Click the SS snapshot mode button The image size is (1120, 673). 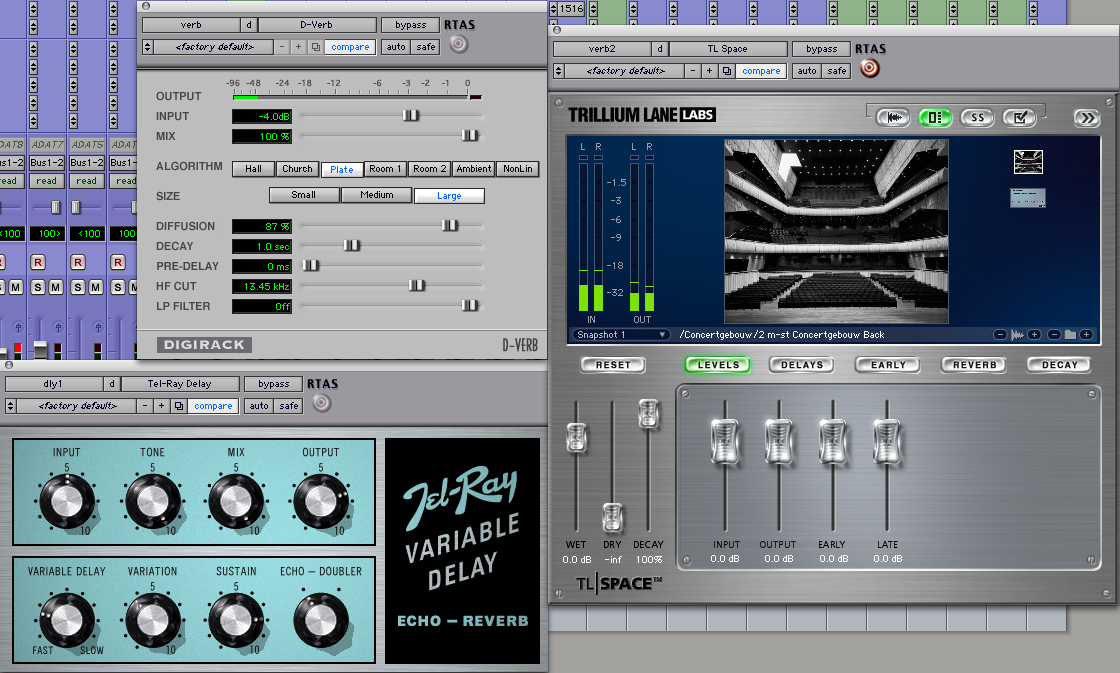977,117
